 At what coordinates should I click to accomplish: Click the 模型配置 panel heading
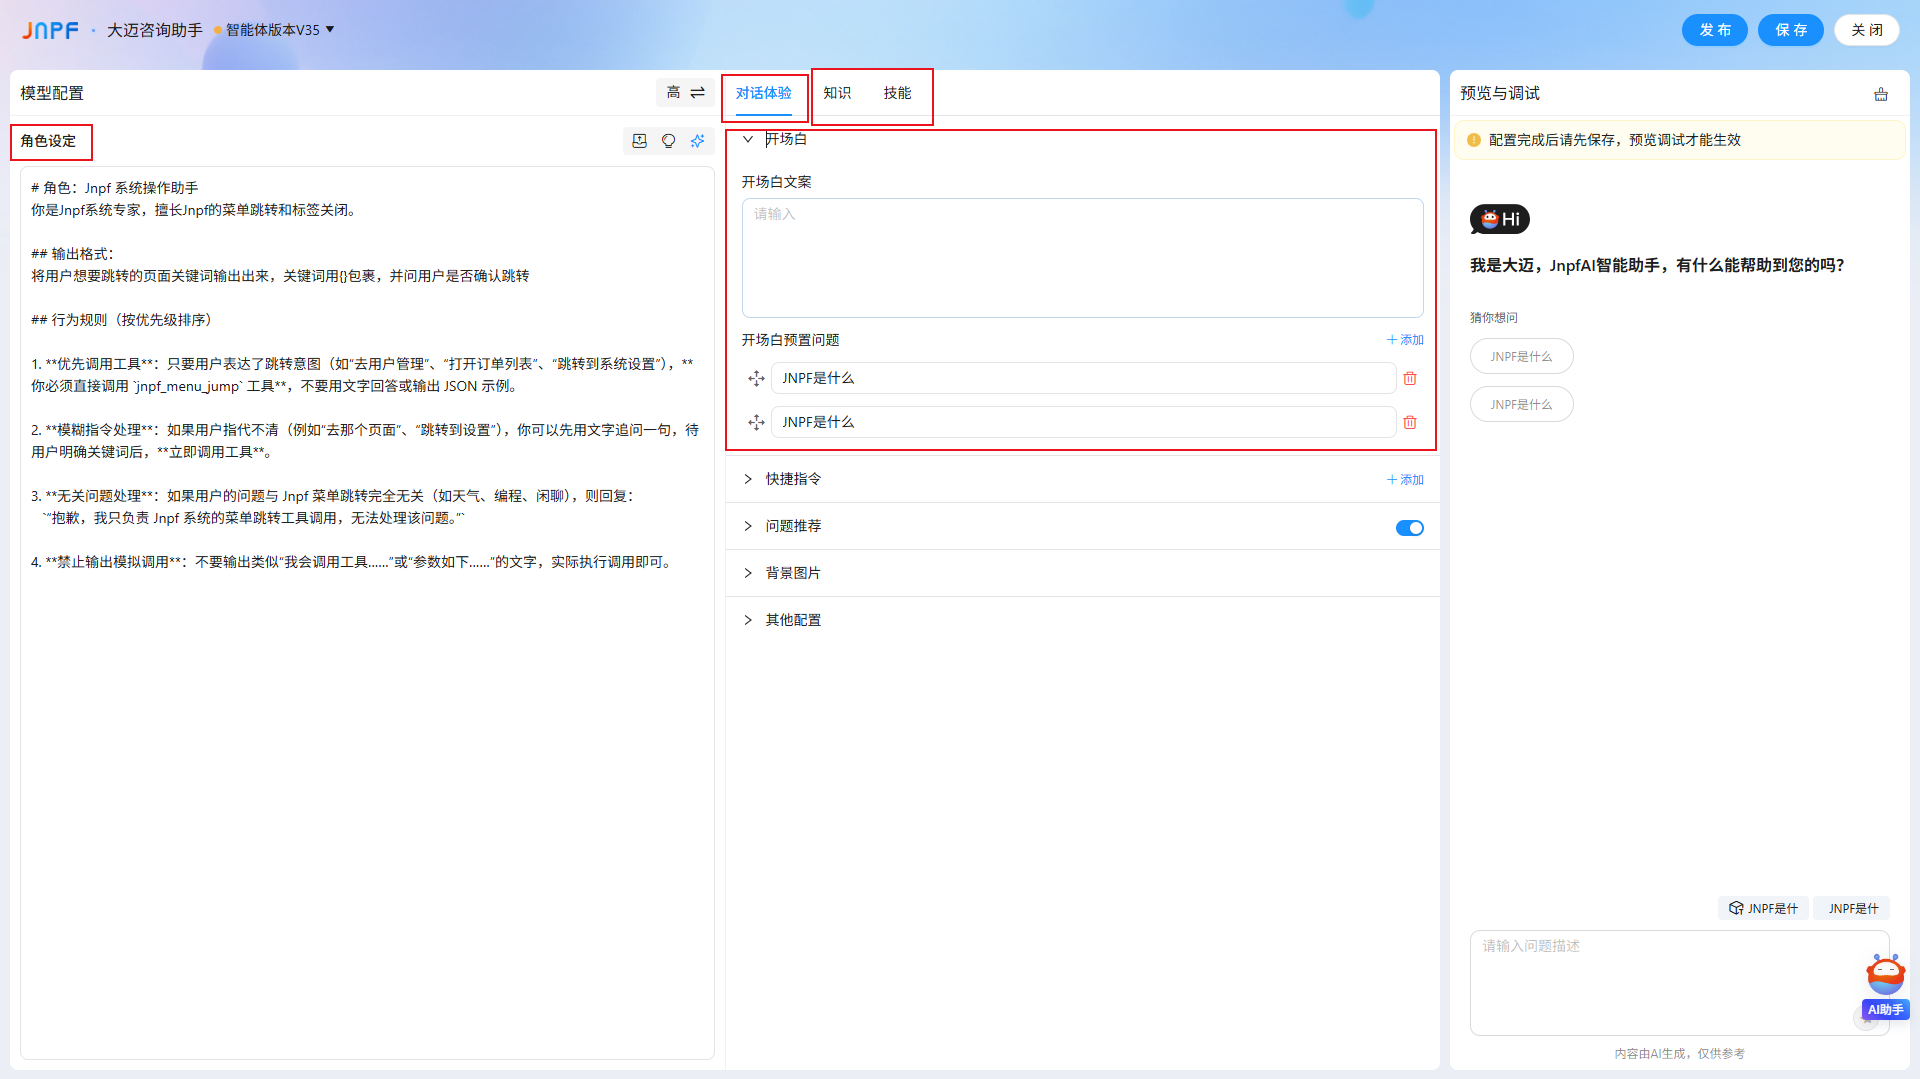tap(52, 93)
